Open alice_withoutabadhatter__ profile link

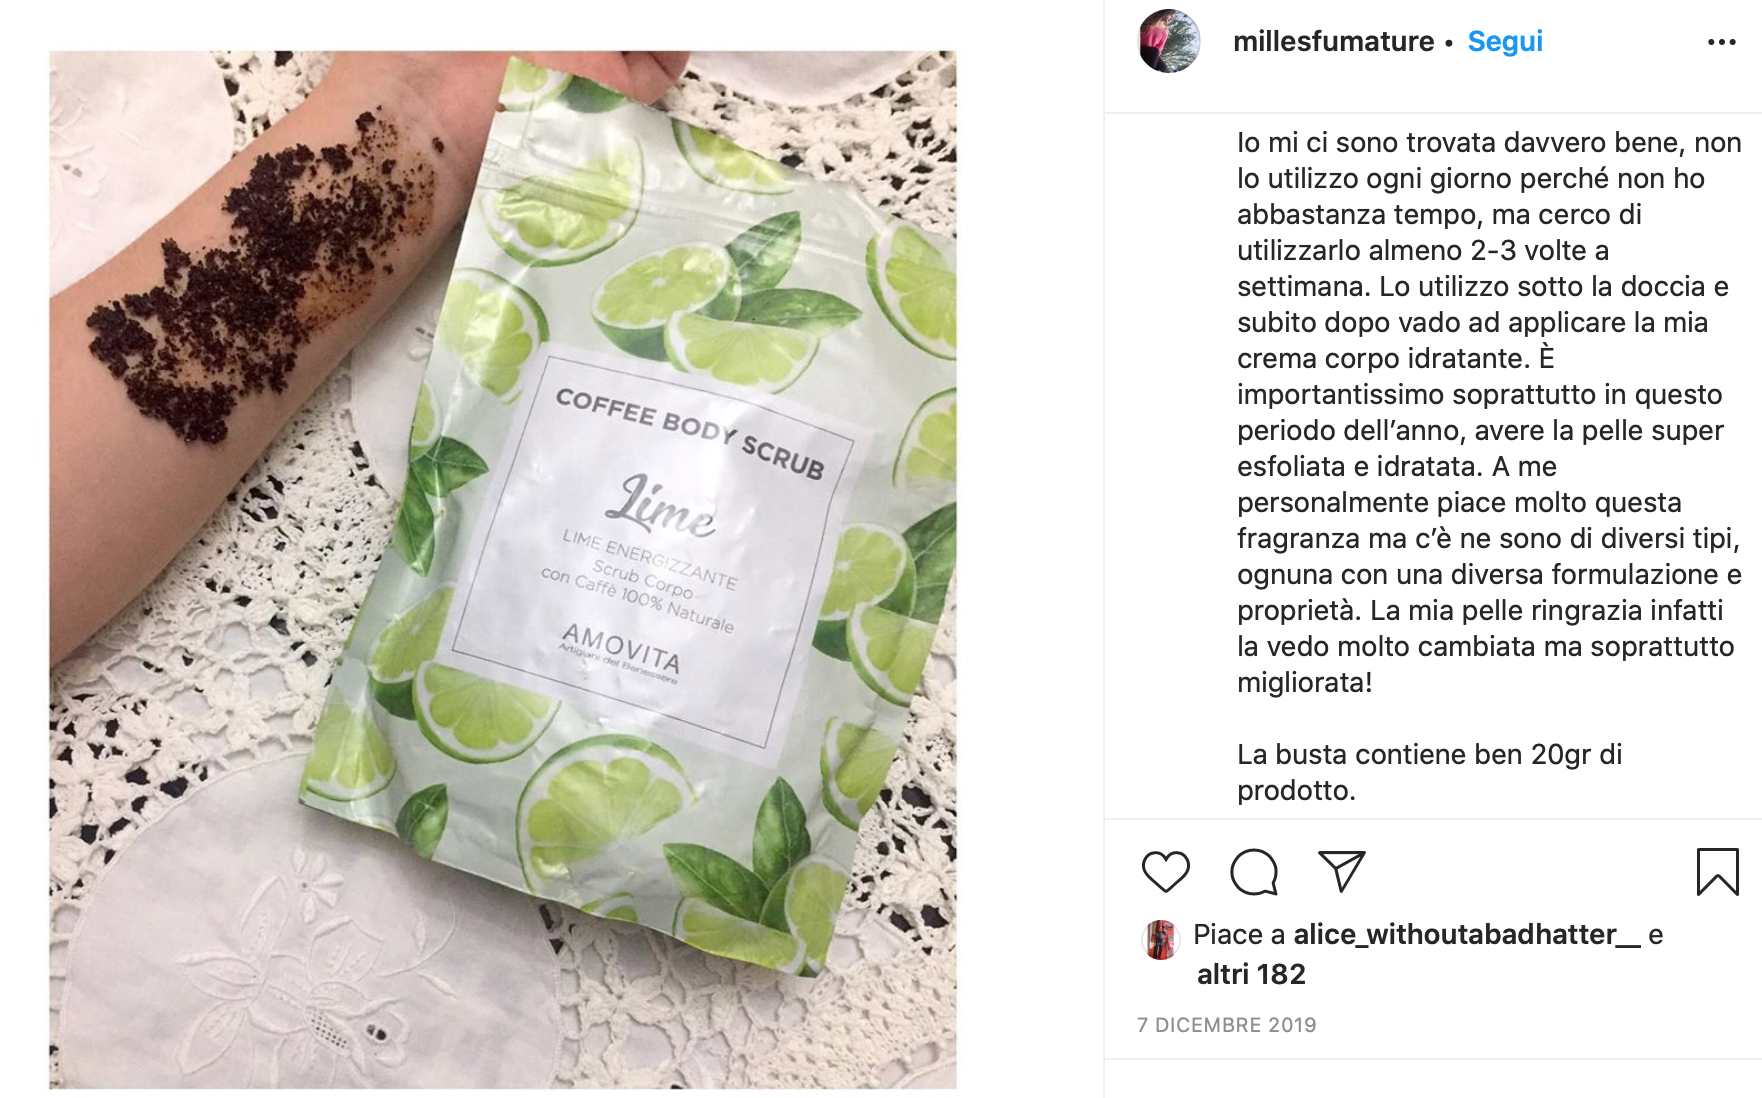coord(1467,934)
